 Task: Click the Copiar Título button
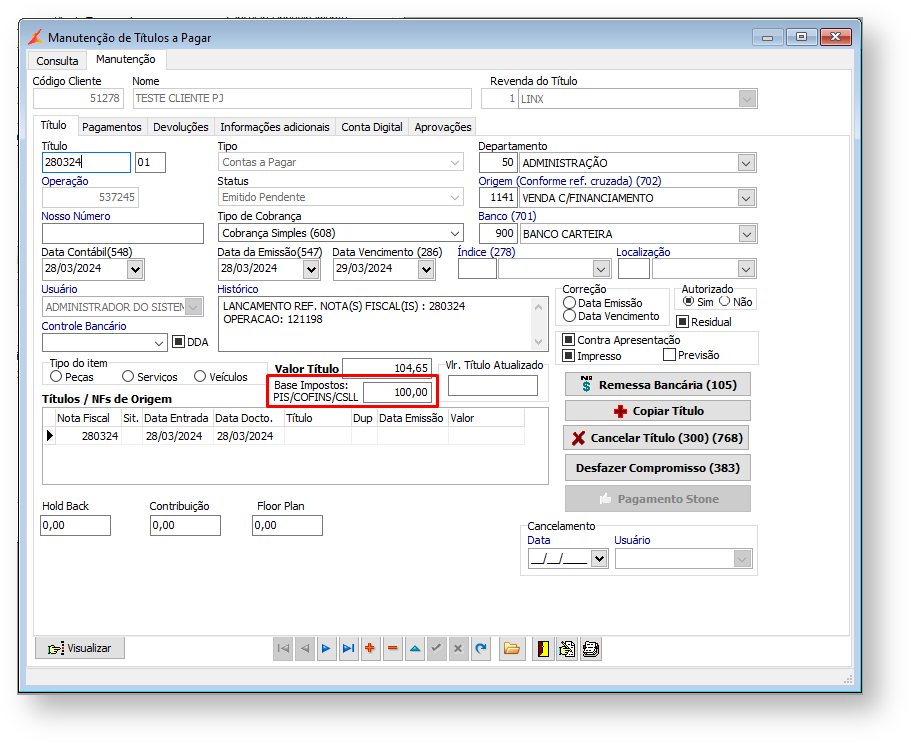click(x=657, y=411)
